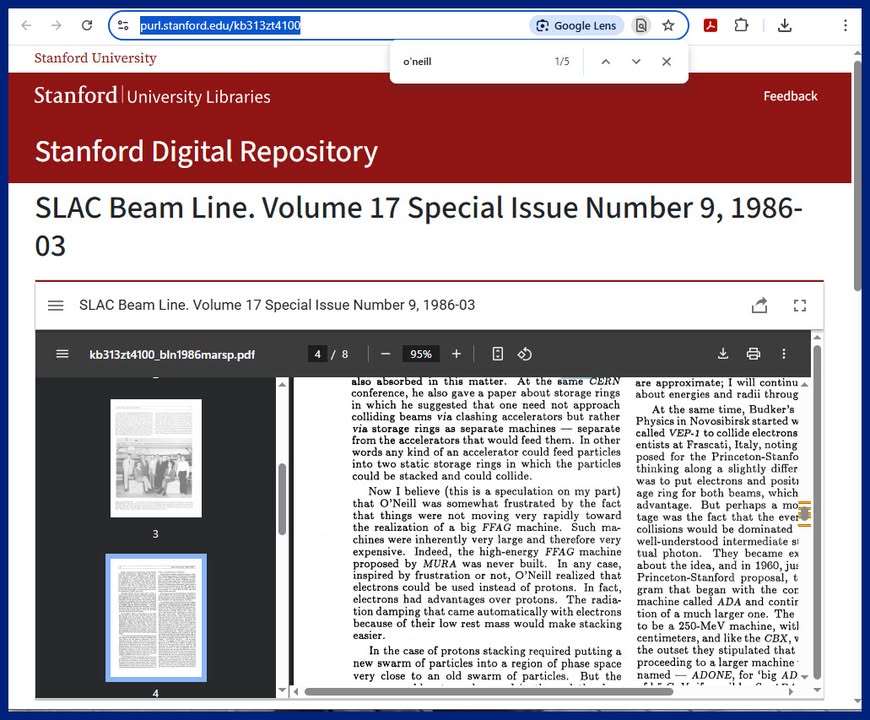Toggle PDF sidebar hamburger menu
This screenshot has height=720, width=870.
(62, 354)
